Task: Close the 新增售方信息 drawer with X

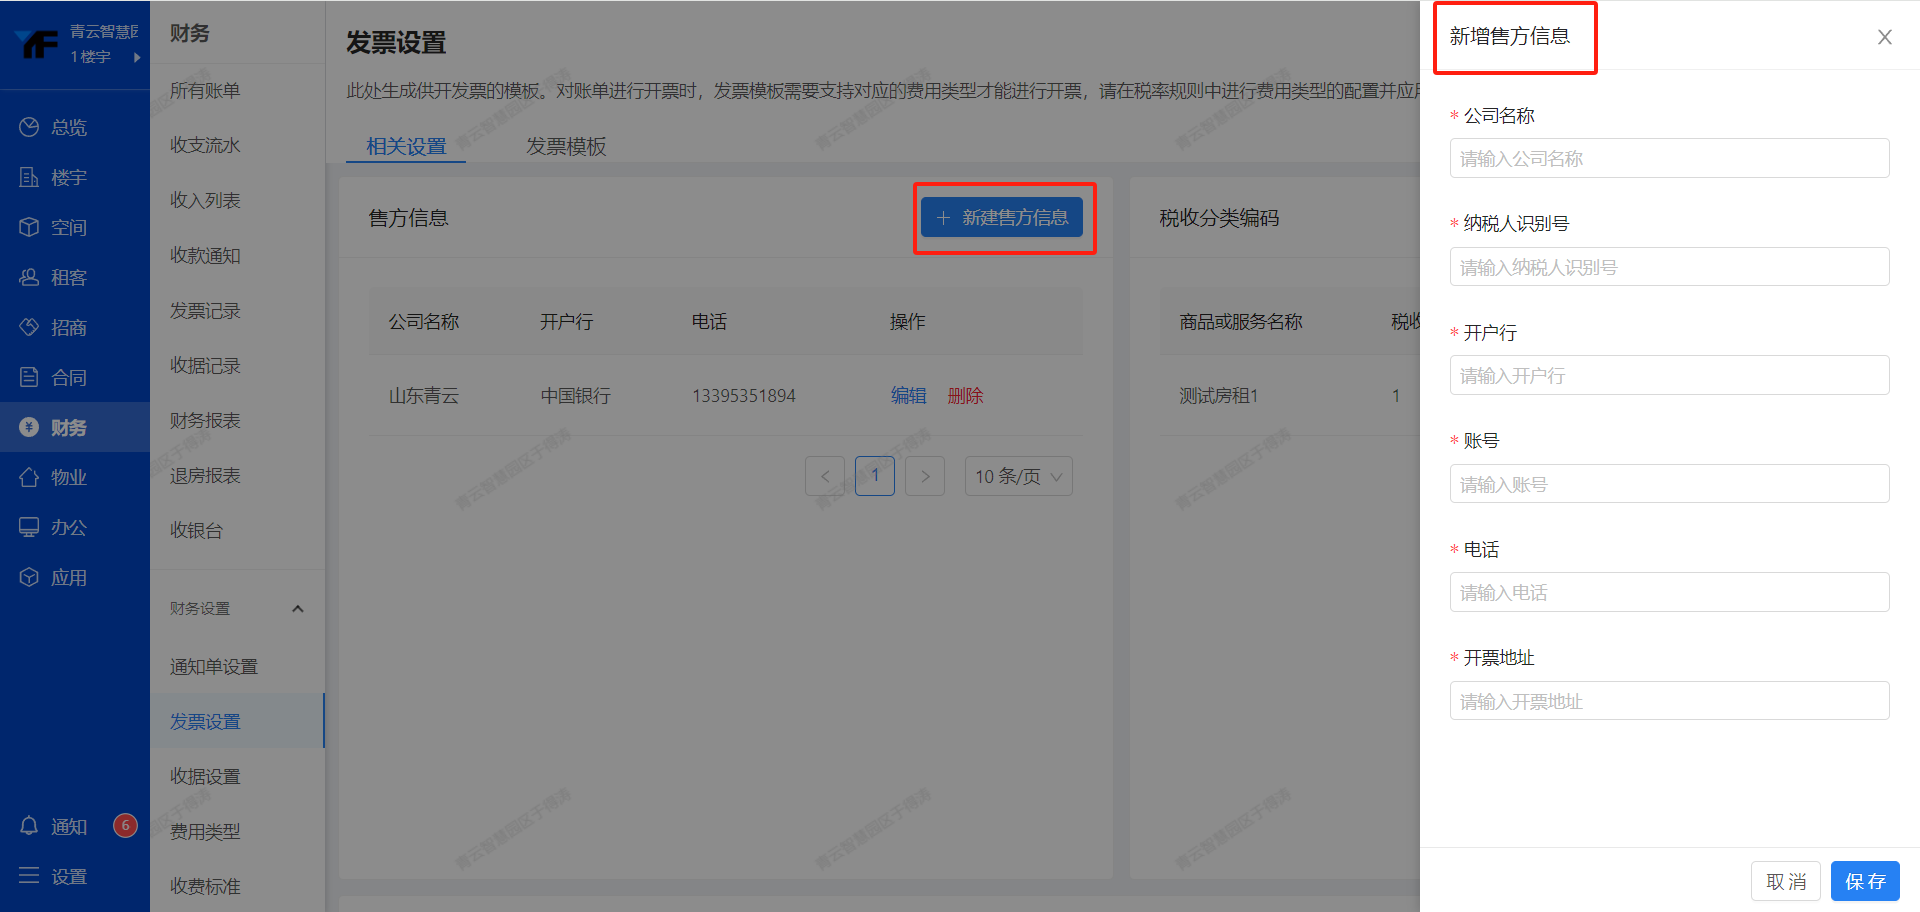Action: (x=1884, y=37)
